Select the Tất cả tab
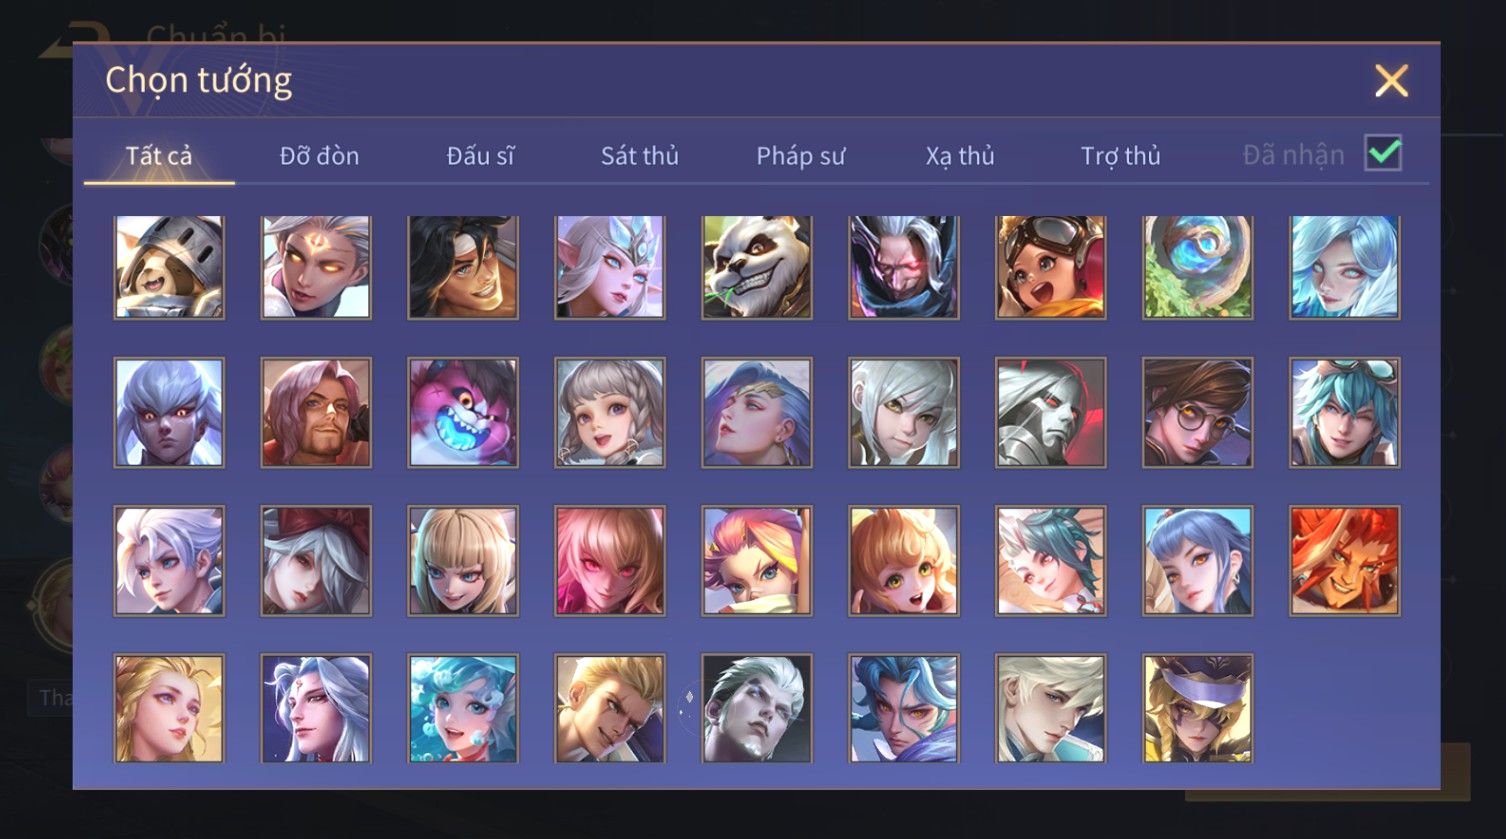 (159, 156)
